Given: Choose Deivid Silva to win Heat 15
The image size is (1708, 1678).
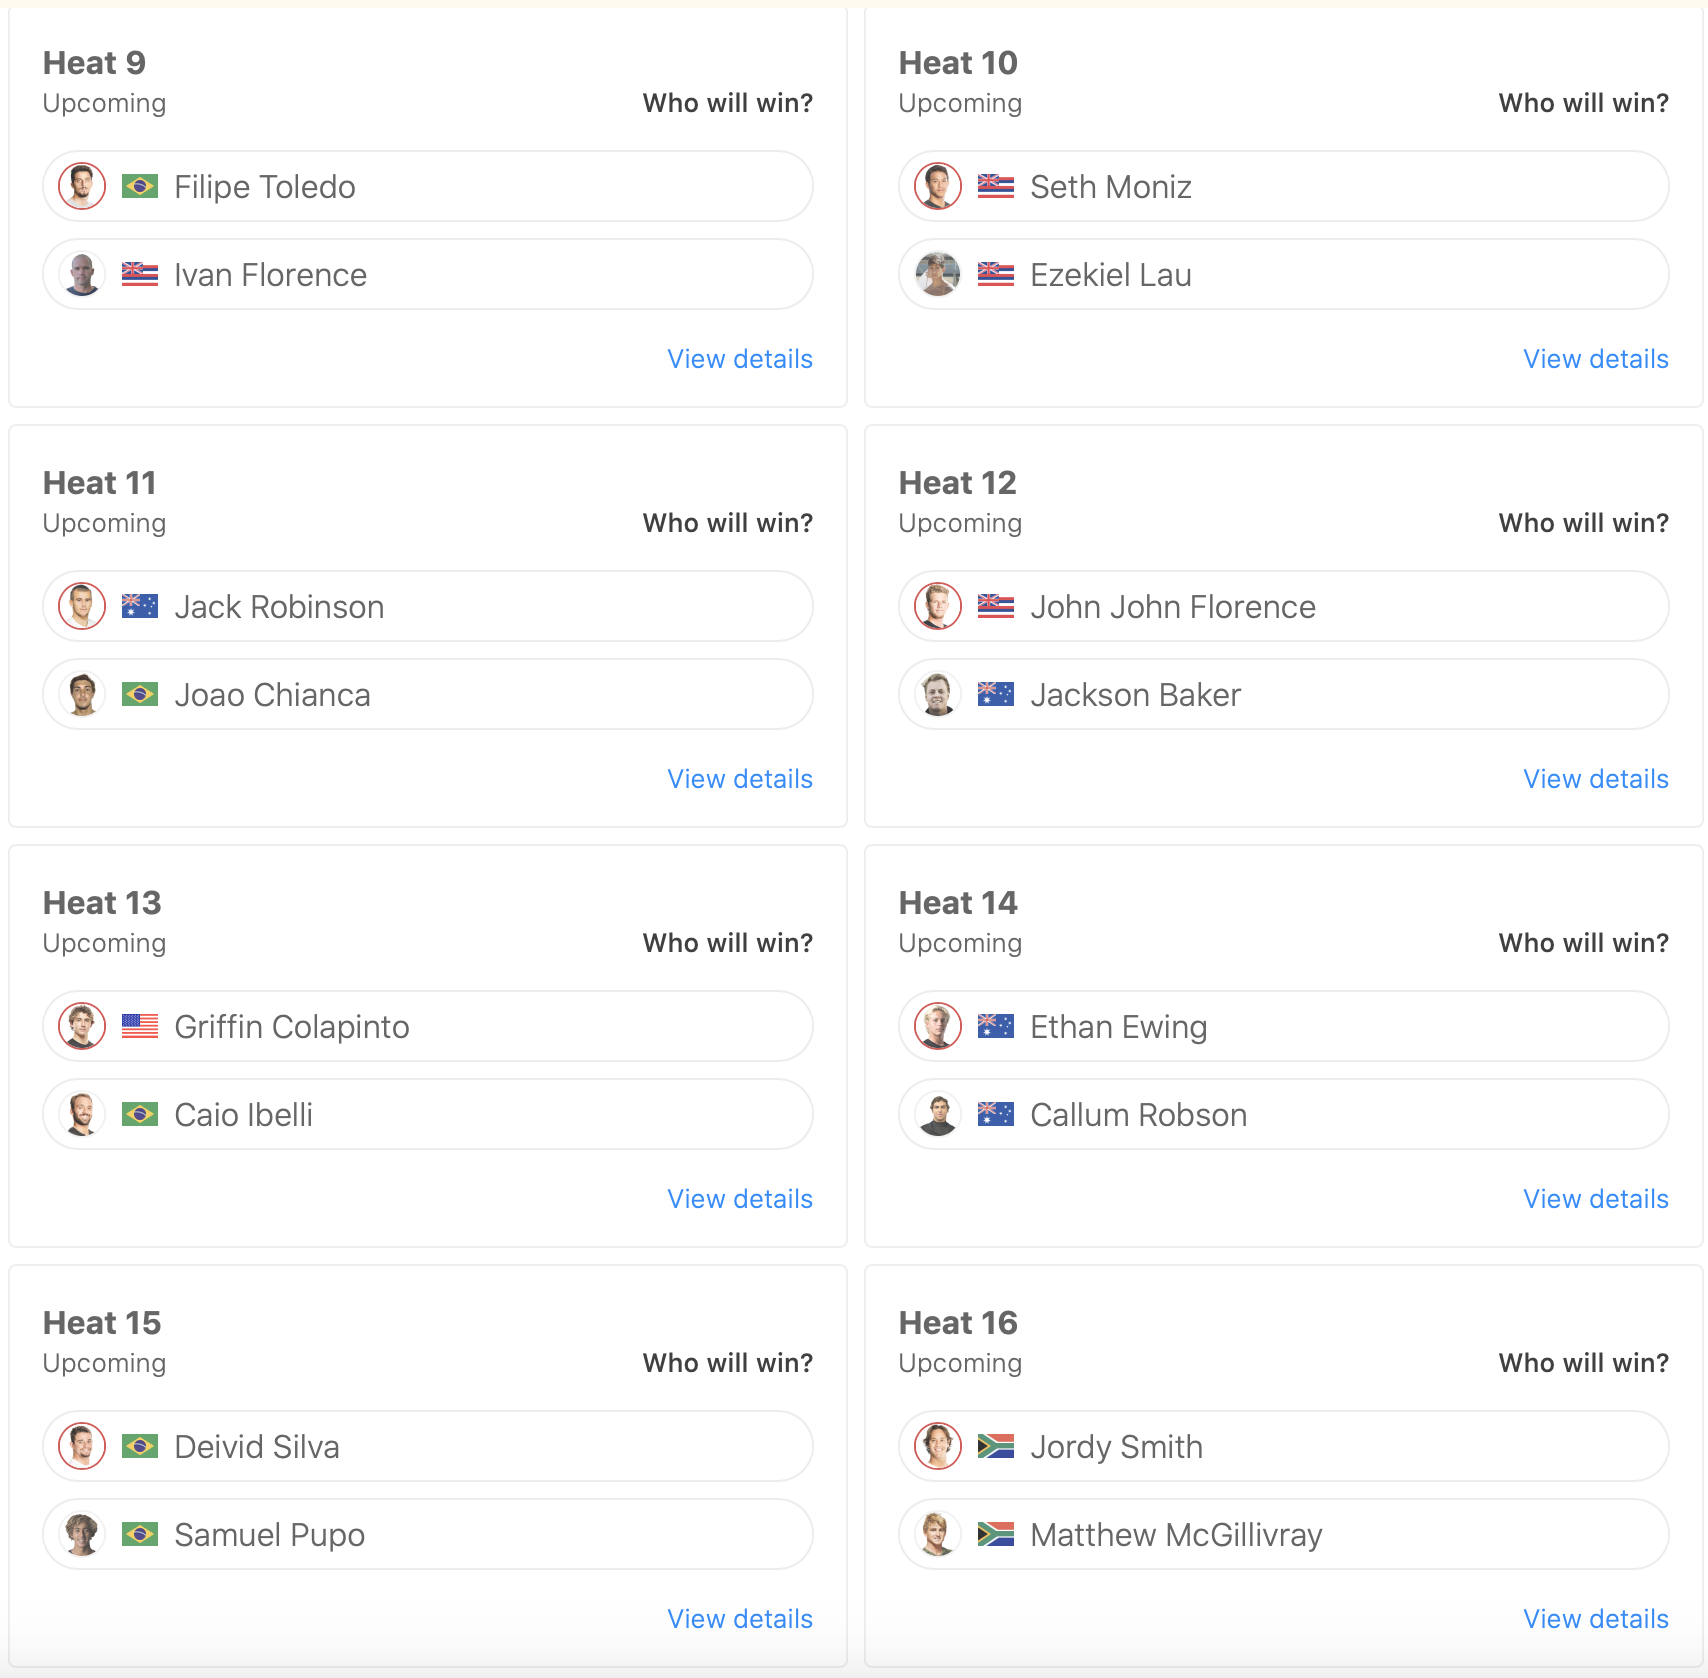Looking at the screenshot, I should click(x=427, y=1447).
